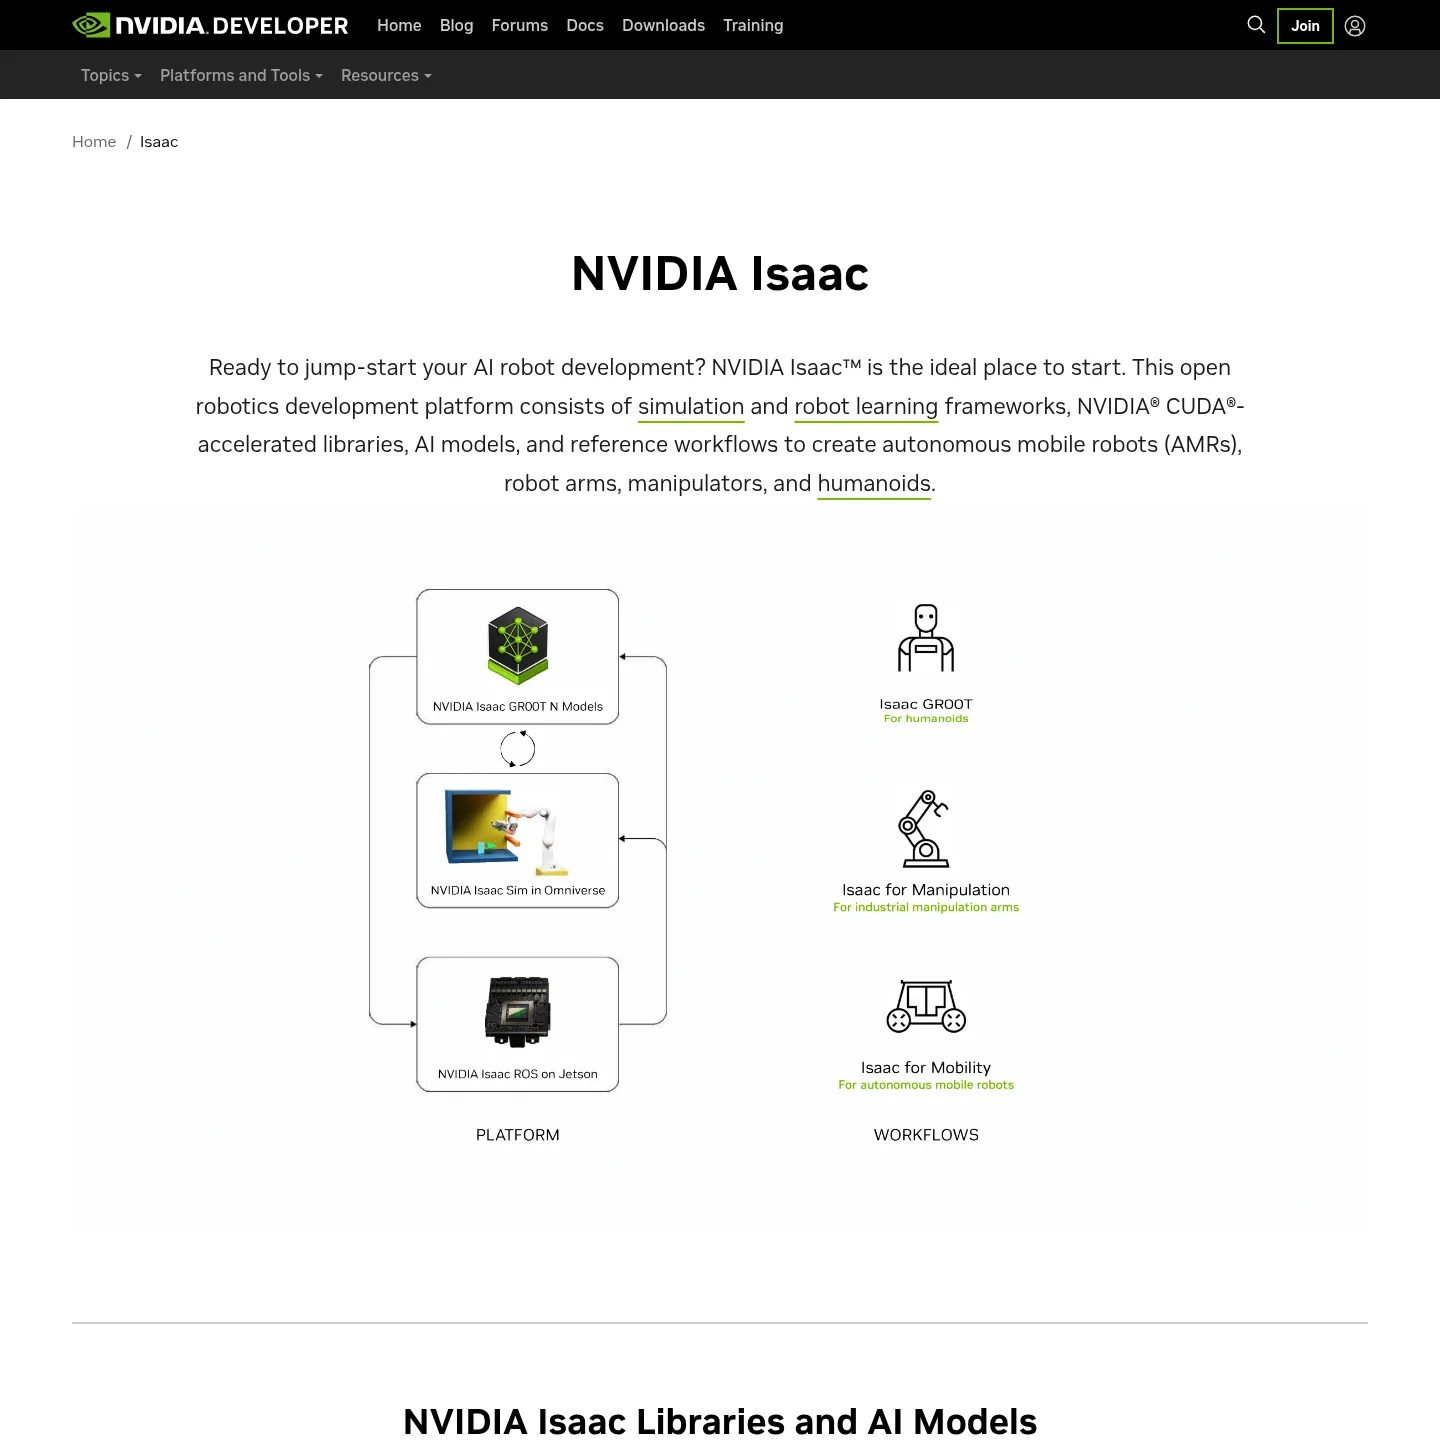The width and height of the screenshot is (1440, 1440).
Task: Click the PLATFORM caption
Action: (518, 1135)
